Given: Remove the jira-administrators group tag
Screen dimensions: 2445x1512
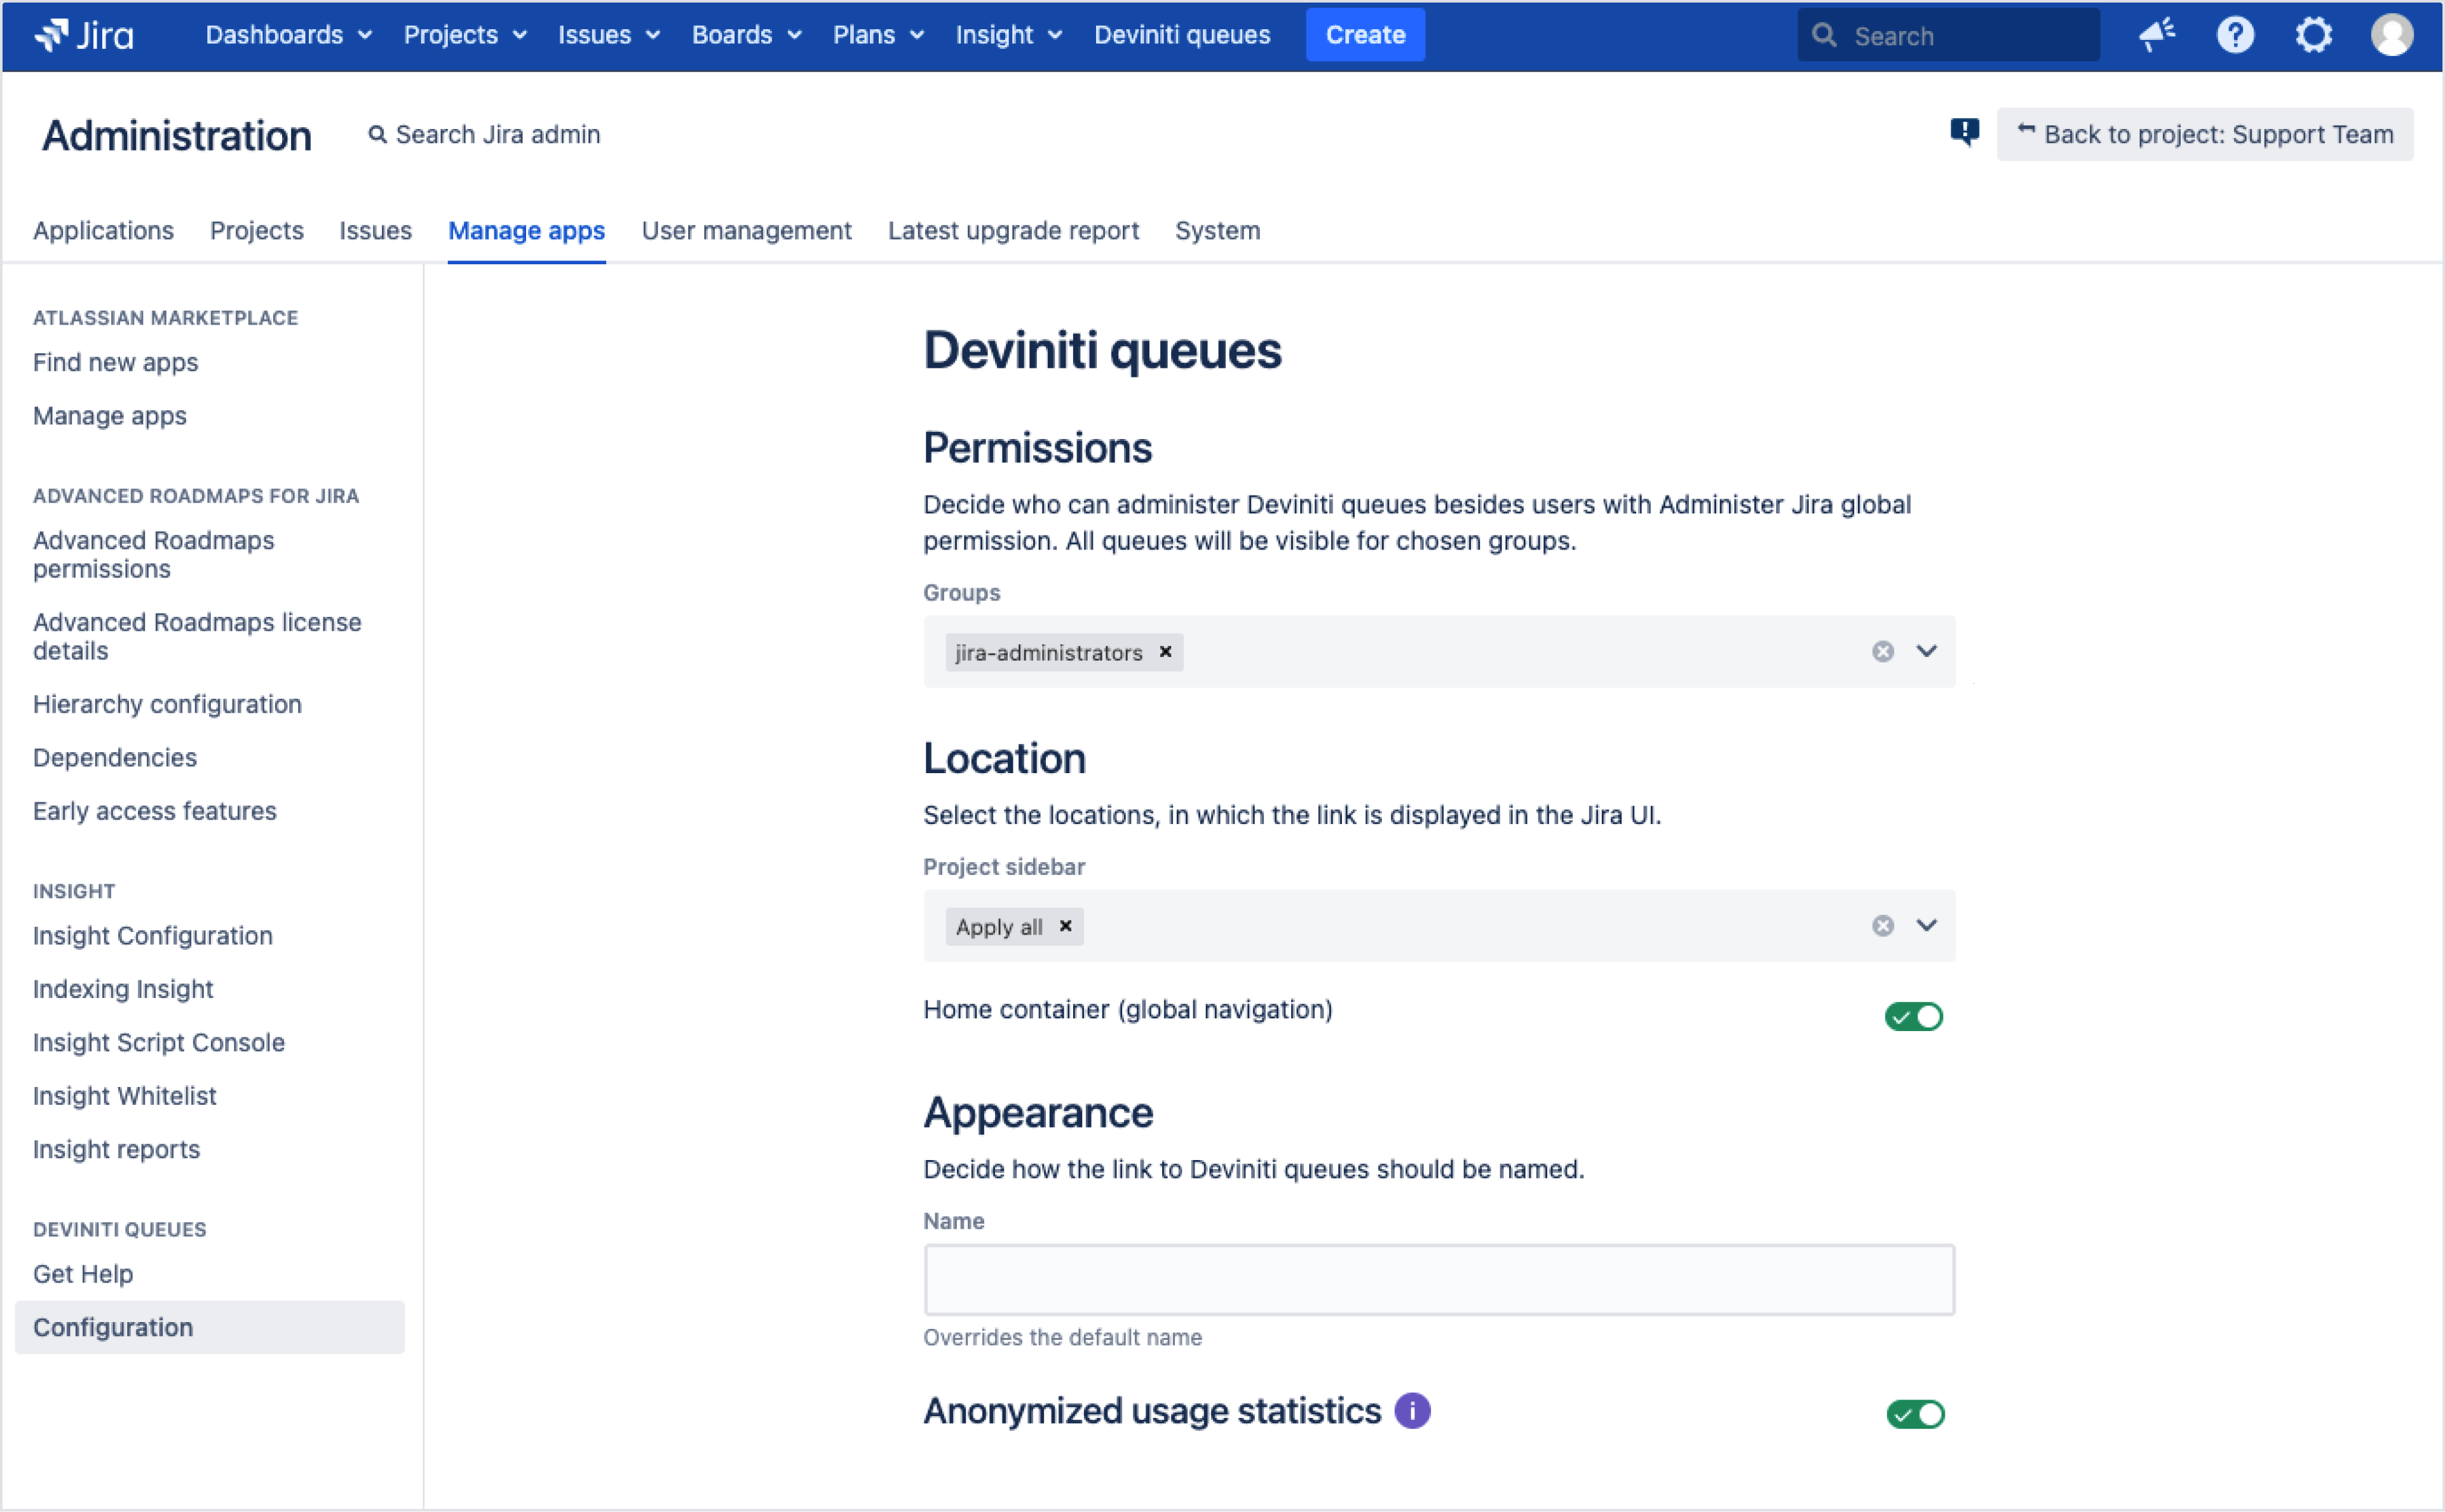Looking at the screenshot, I should click(x=1165, y=653).
